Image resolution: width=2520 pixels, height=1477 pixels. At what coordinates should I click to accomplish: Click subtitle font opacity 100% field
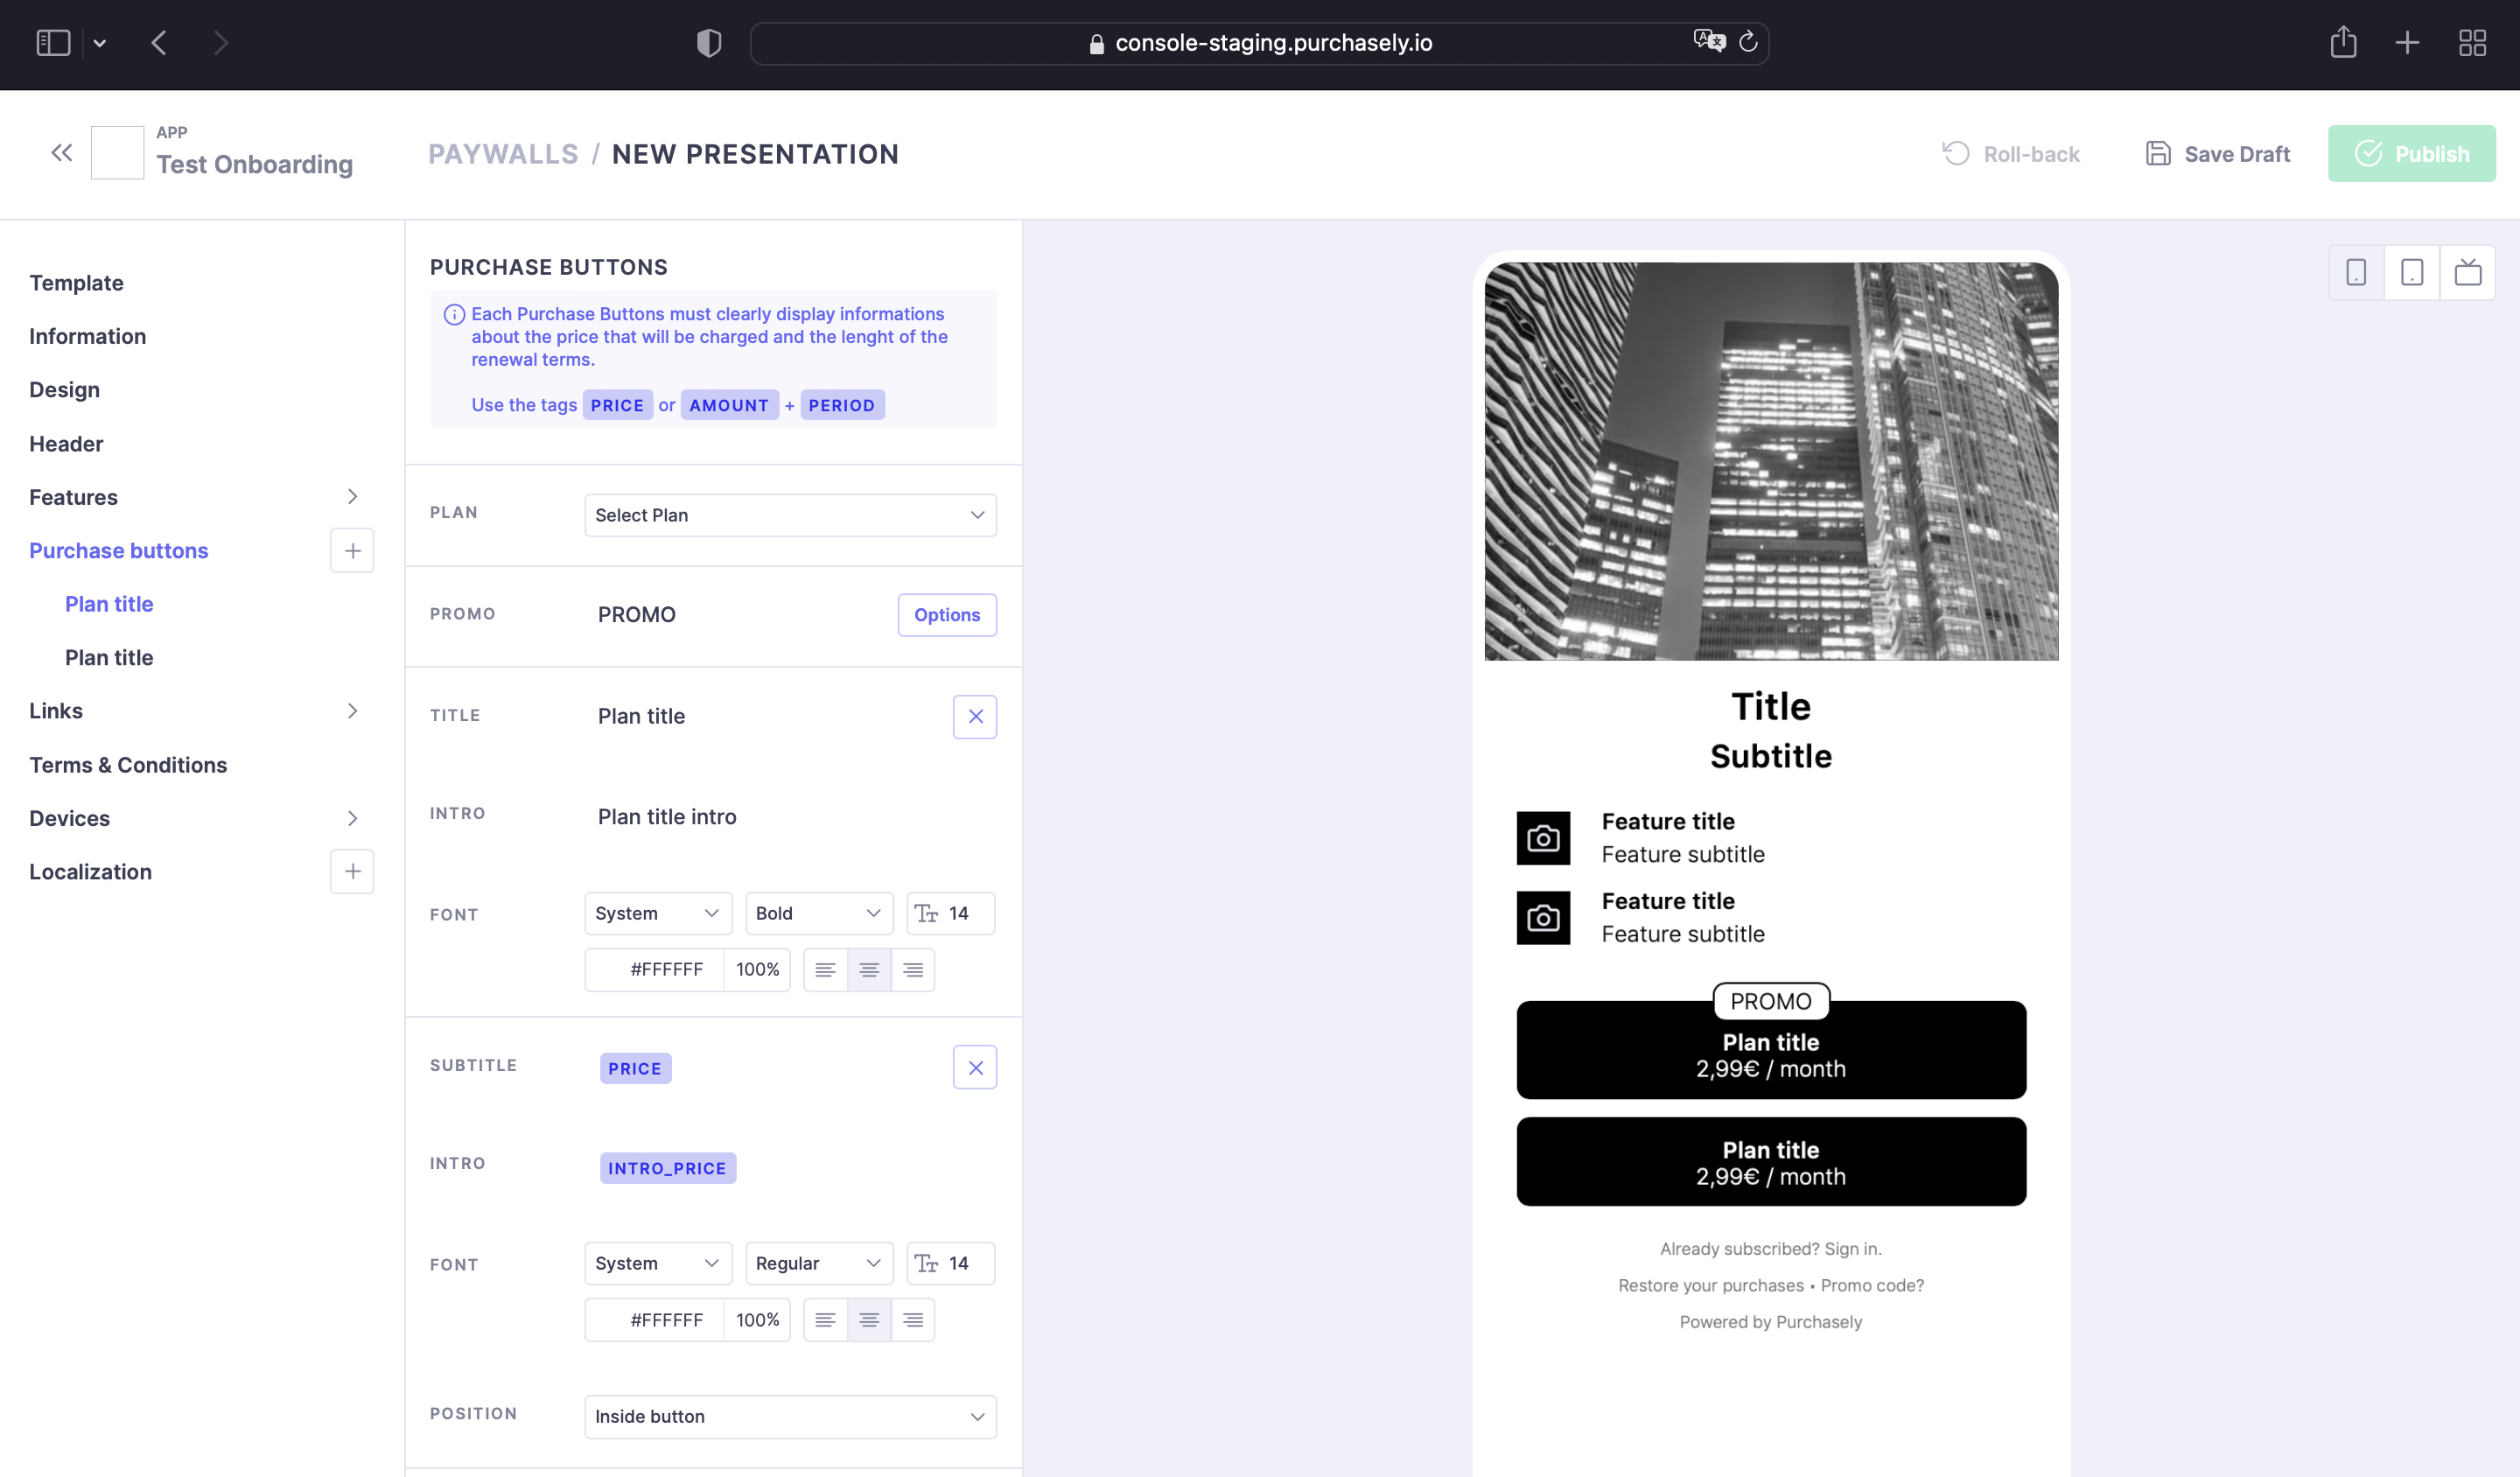click(x=757, y=1321)
